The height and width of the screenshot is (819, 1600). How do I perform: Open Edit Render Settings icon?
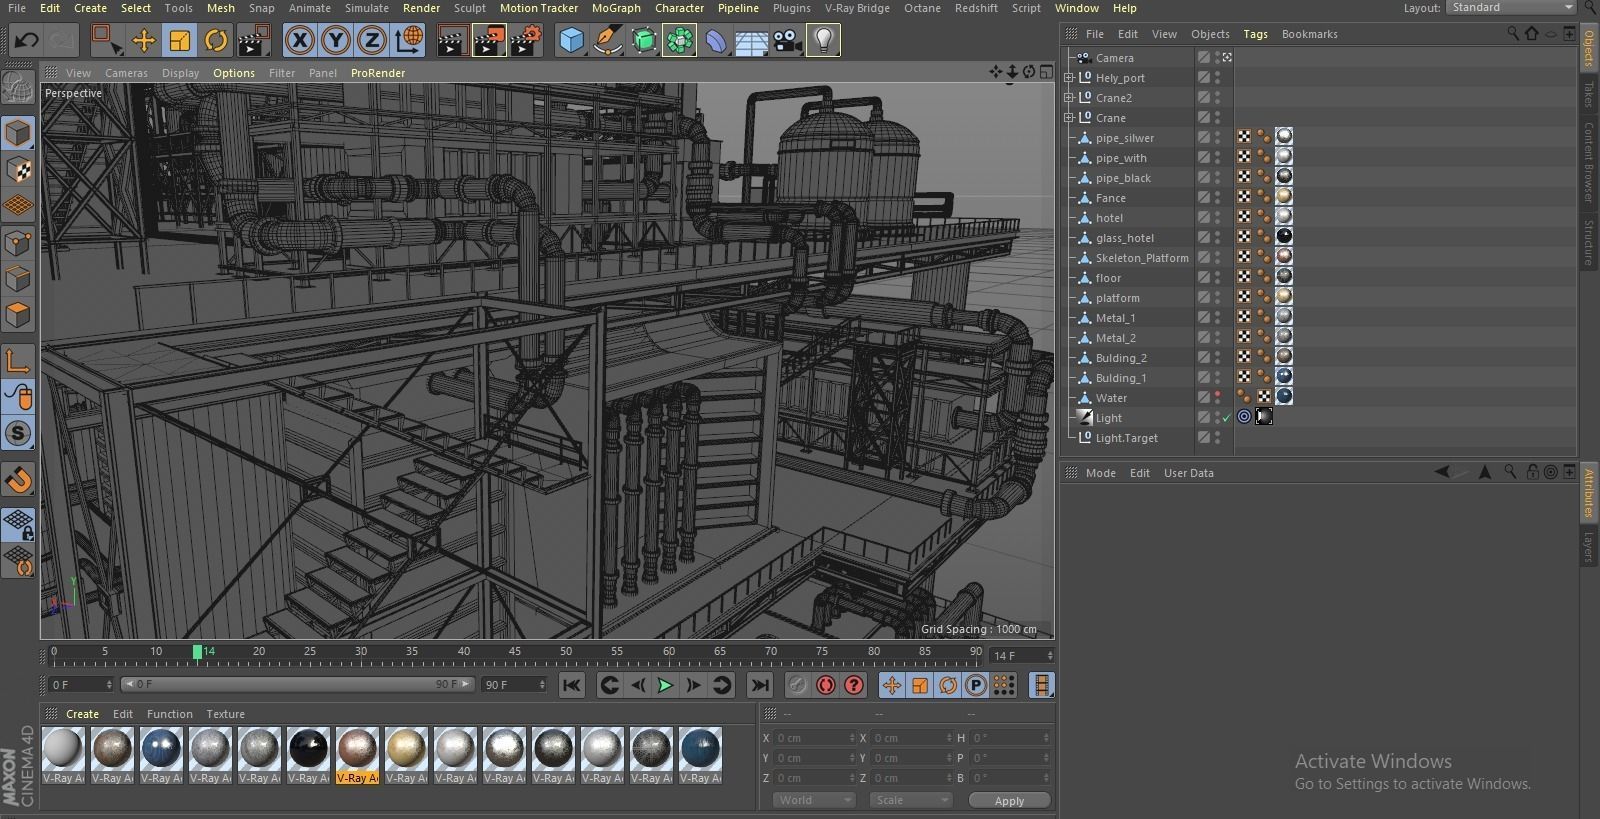point(526,41)
